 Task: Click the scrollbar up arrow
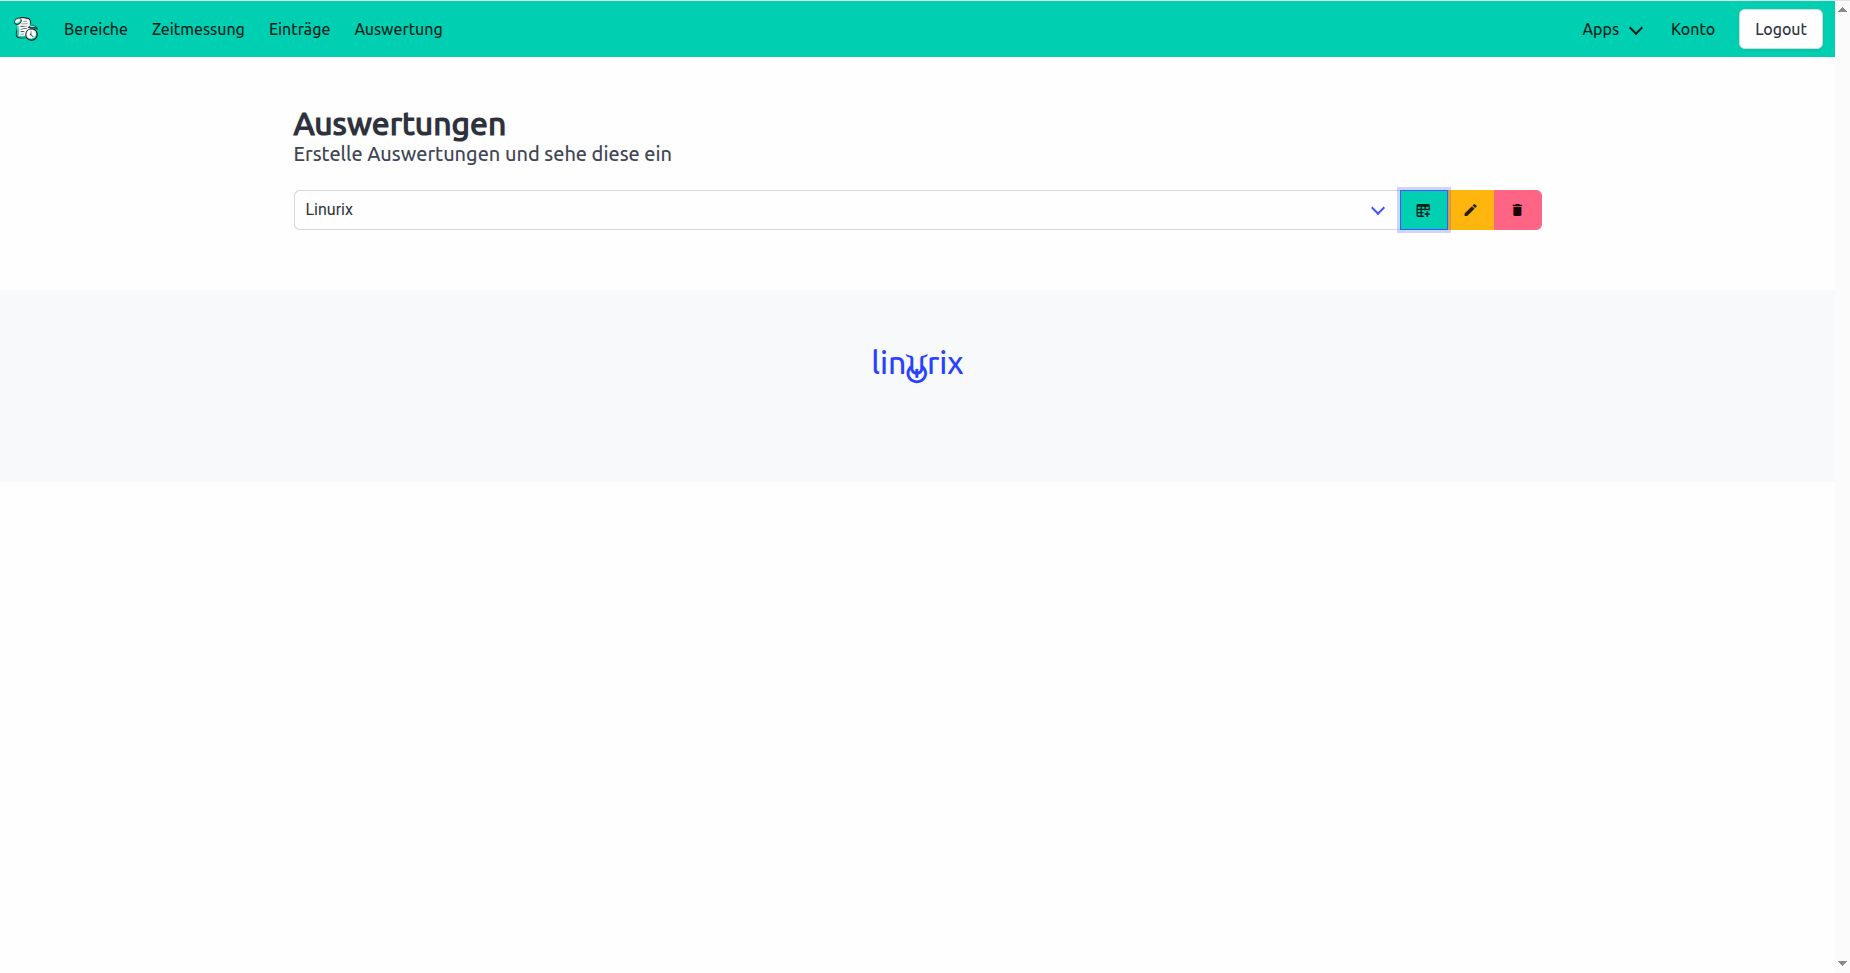(1842, 8)
